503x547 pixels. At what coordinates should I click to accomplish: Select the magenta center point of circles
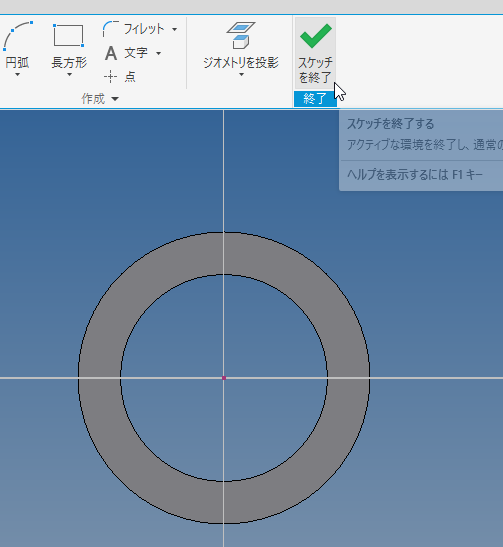[x=224, y=378]
